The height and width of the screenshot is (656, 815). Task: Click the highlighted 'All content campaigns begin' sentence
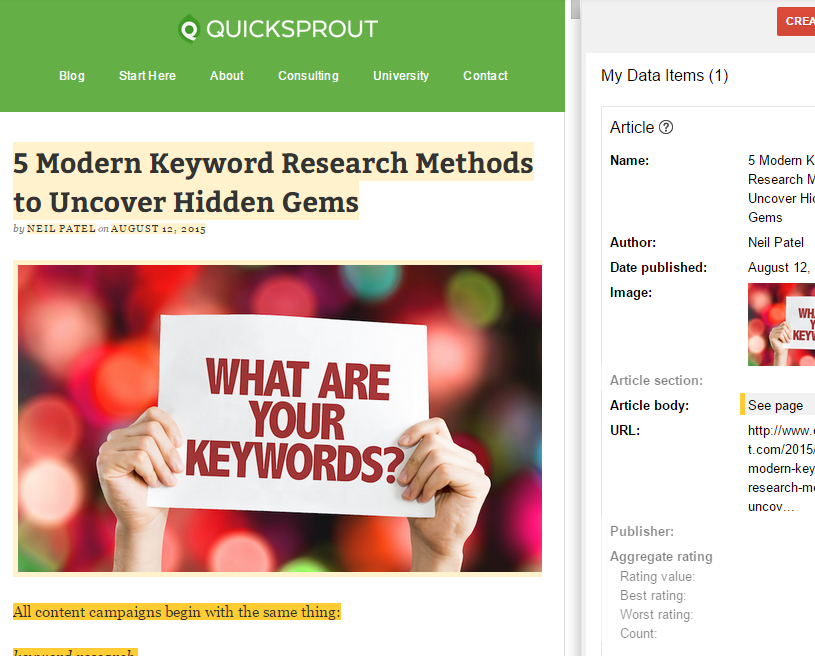[177, 612]
